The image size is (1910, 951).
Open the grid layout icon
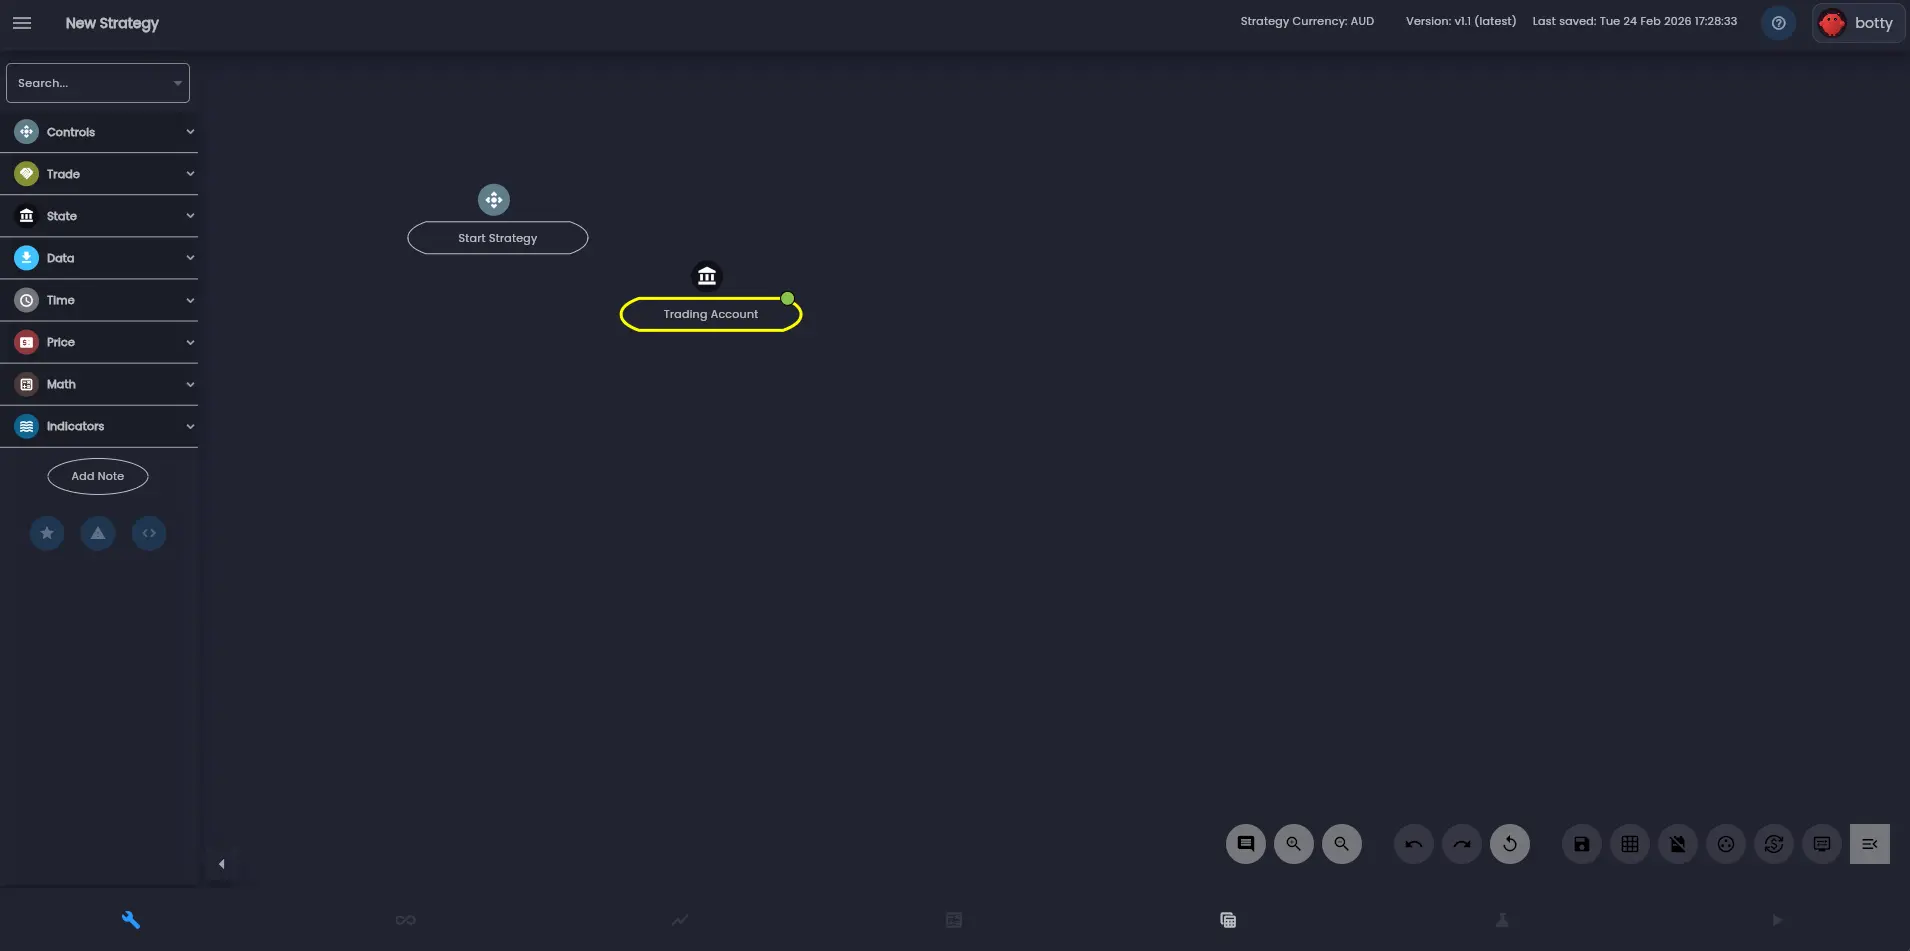pyautogui.click(x=1629, y=844)
